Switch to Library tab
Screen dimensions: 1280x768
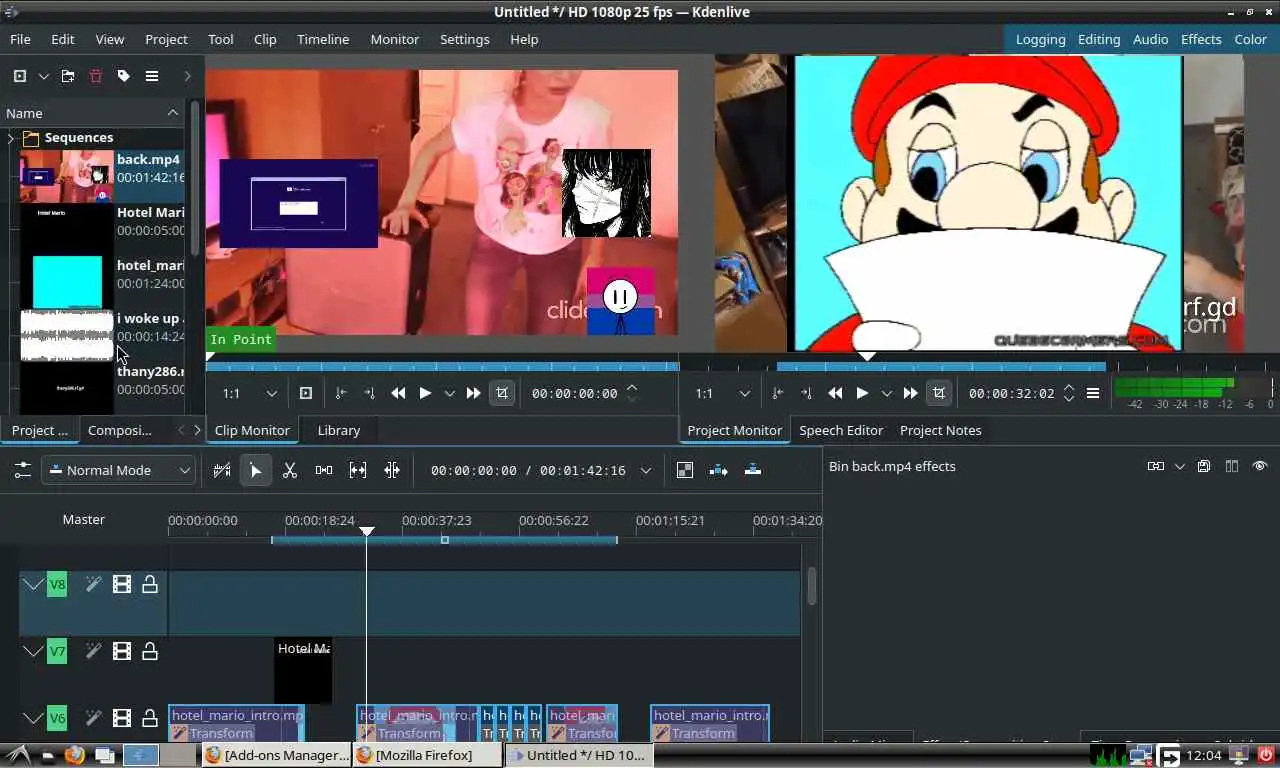339,430
